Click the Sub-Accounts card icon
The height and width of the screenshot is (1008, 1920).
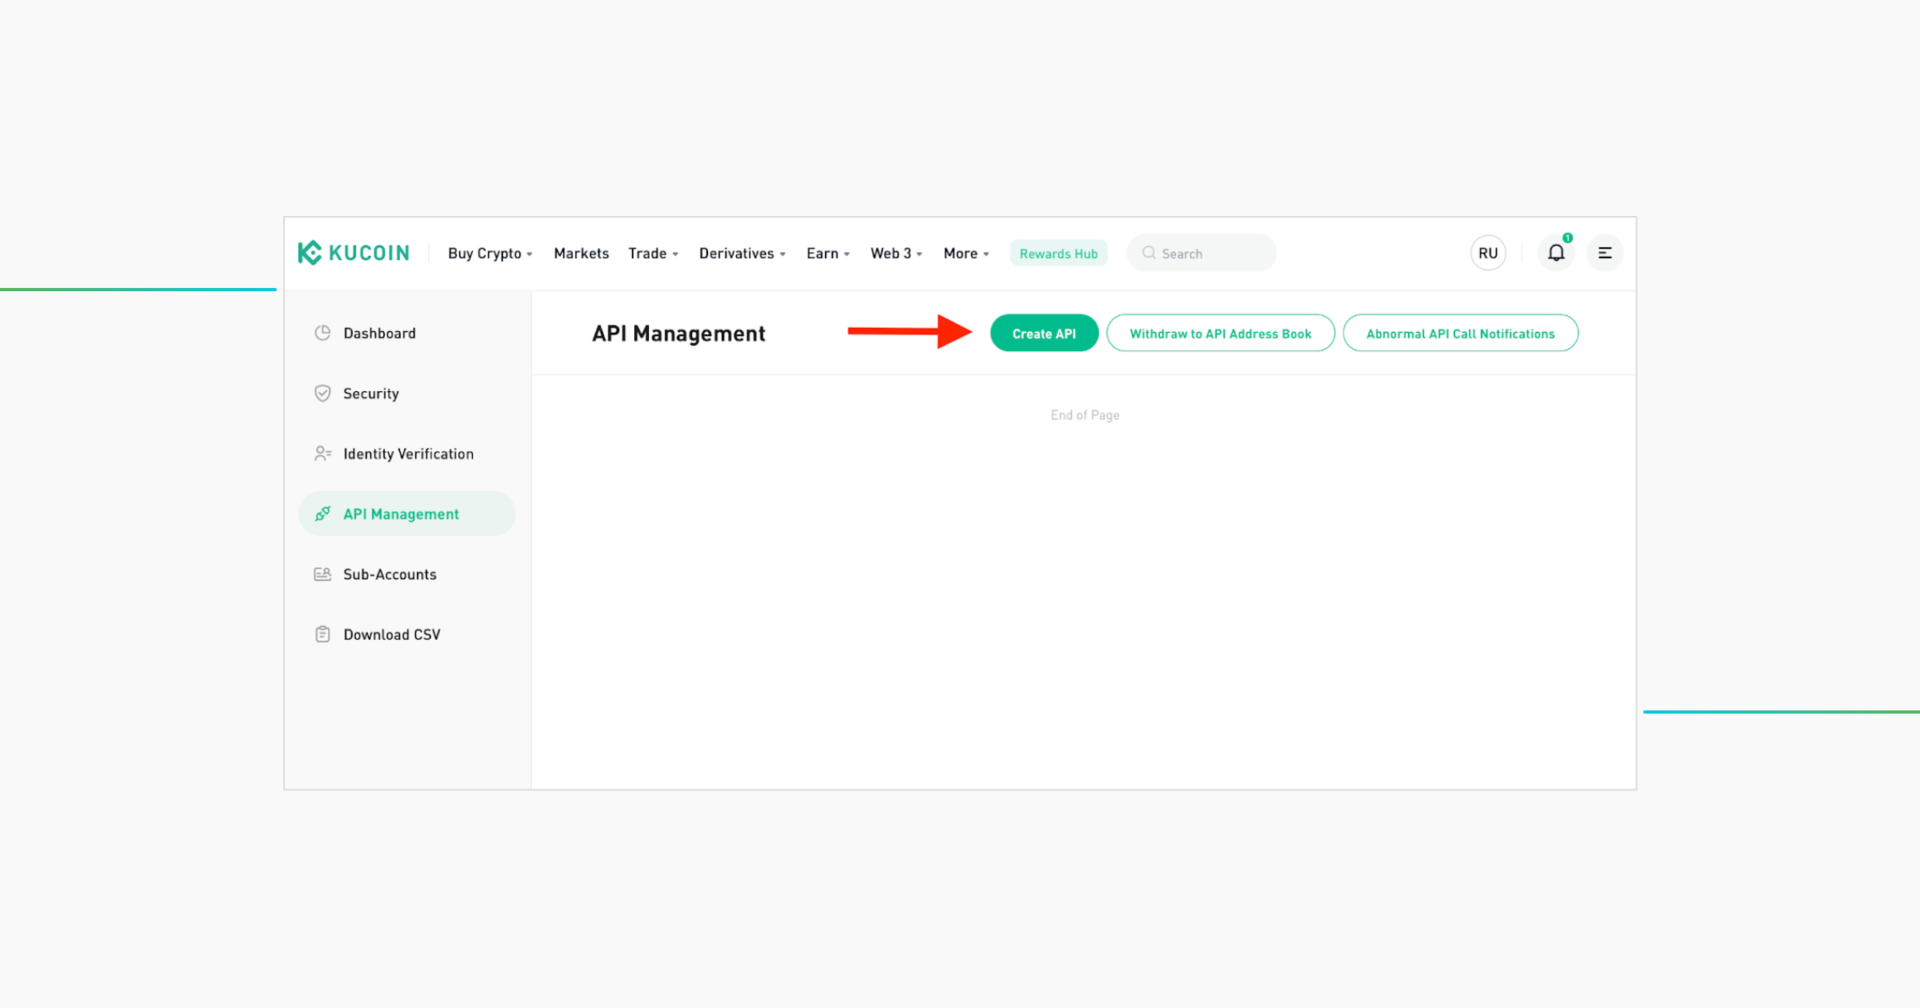tap(322, 573)
